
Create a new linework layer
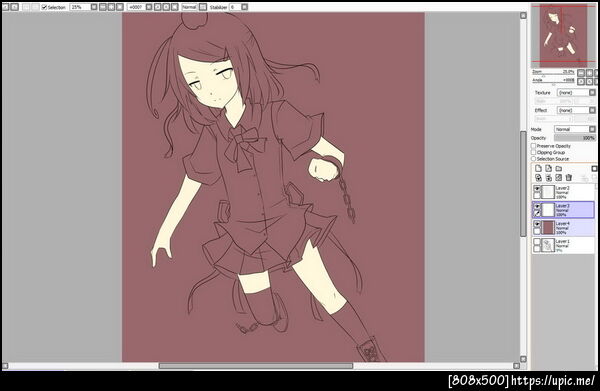[x=548, y=168]
